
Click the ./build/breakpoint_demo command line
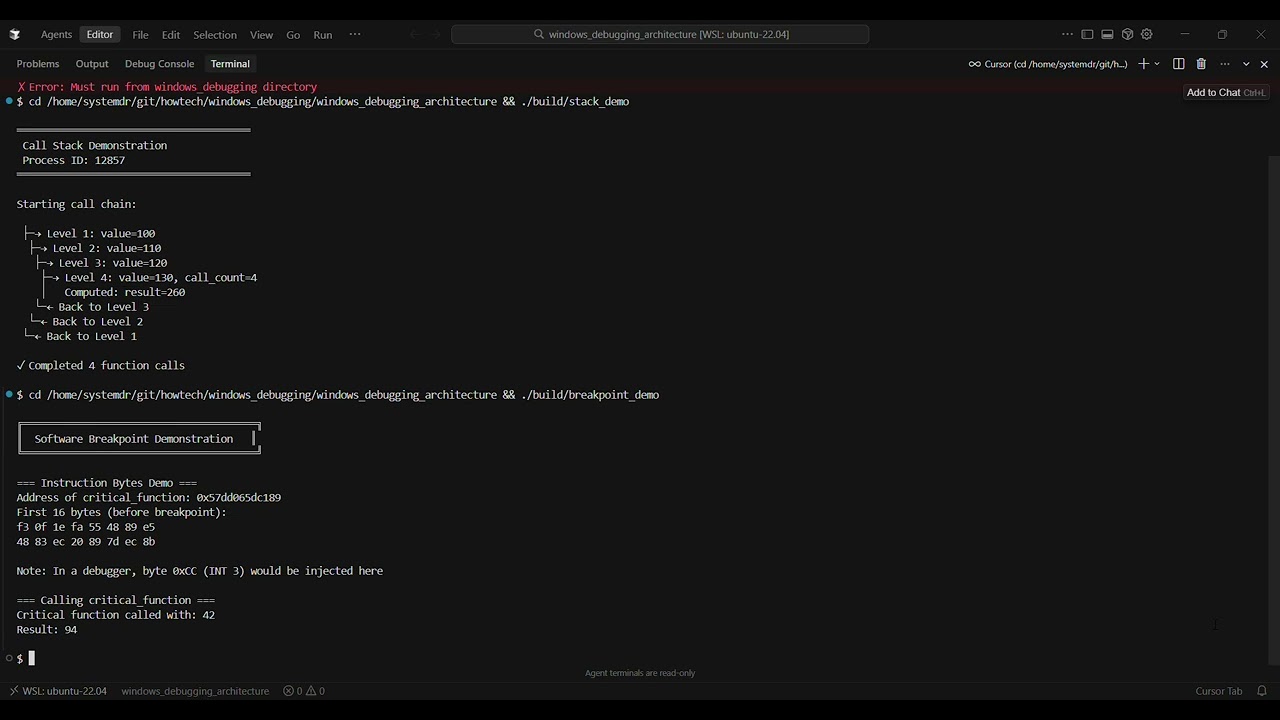tap(337, 395)
